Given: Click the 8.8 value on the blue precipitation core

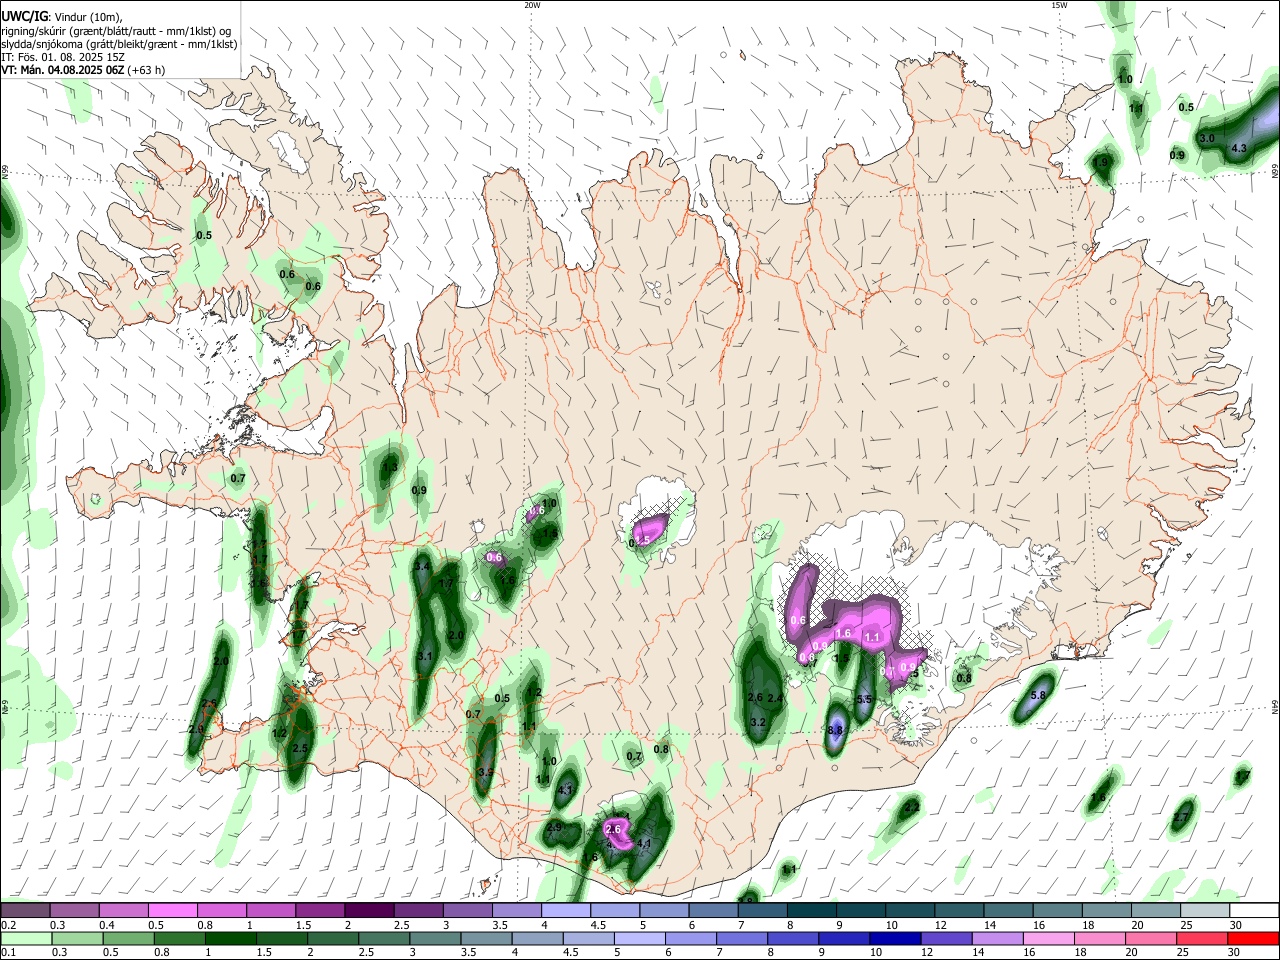Looking at the screenshot, I should [836, 730].
